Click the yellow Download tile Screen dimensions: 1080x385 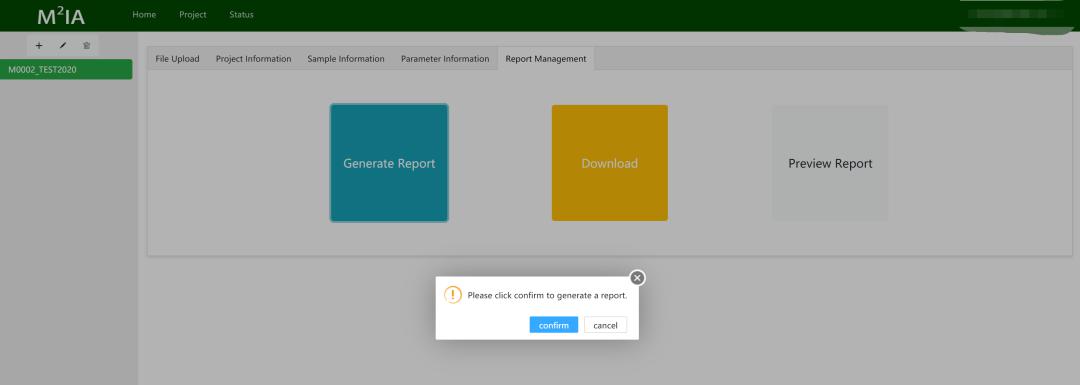click(x=610, y=163)
